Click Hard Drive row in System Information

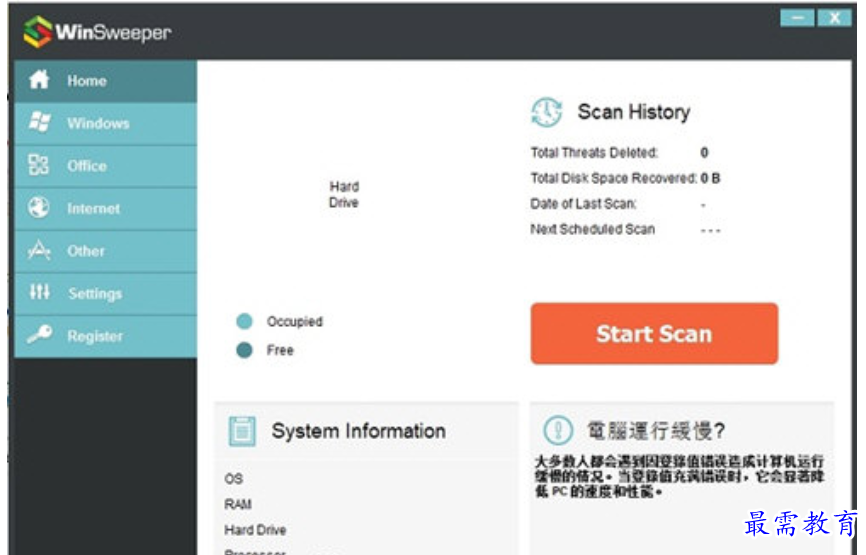(x=255, y=530)
